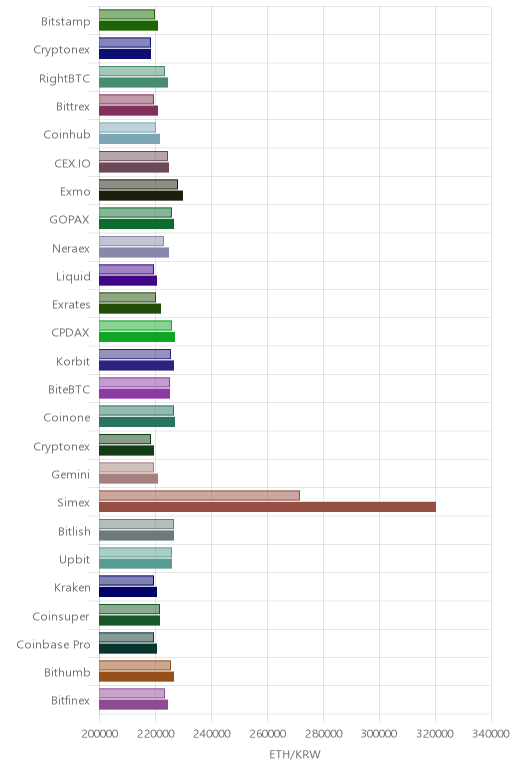This screenshot has width=512, height=772.
Task: Click the RightBTC label
Action: (x=64, y=78)
